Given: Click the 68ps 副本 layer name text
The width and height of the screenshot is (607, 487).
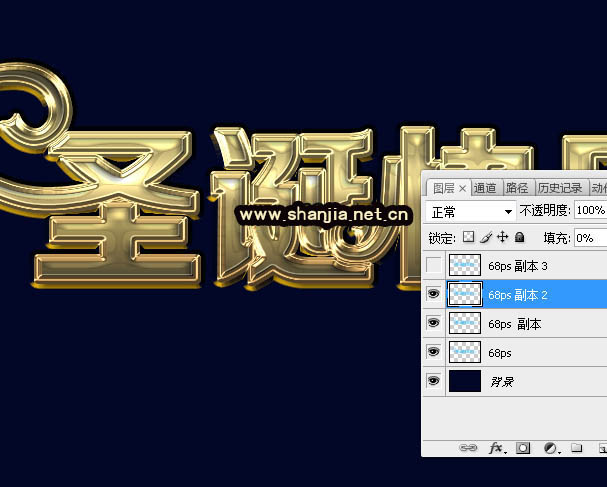Looking at the screenshot, I should (514, 324).
